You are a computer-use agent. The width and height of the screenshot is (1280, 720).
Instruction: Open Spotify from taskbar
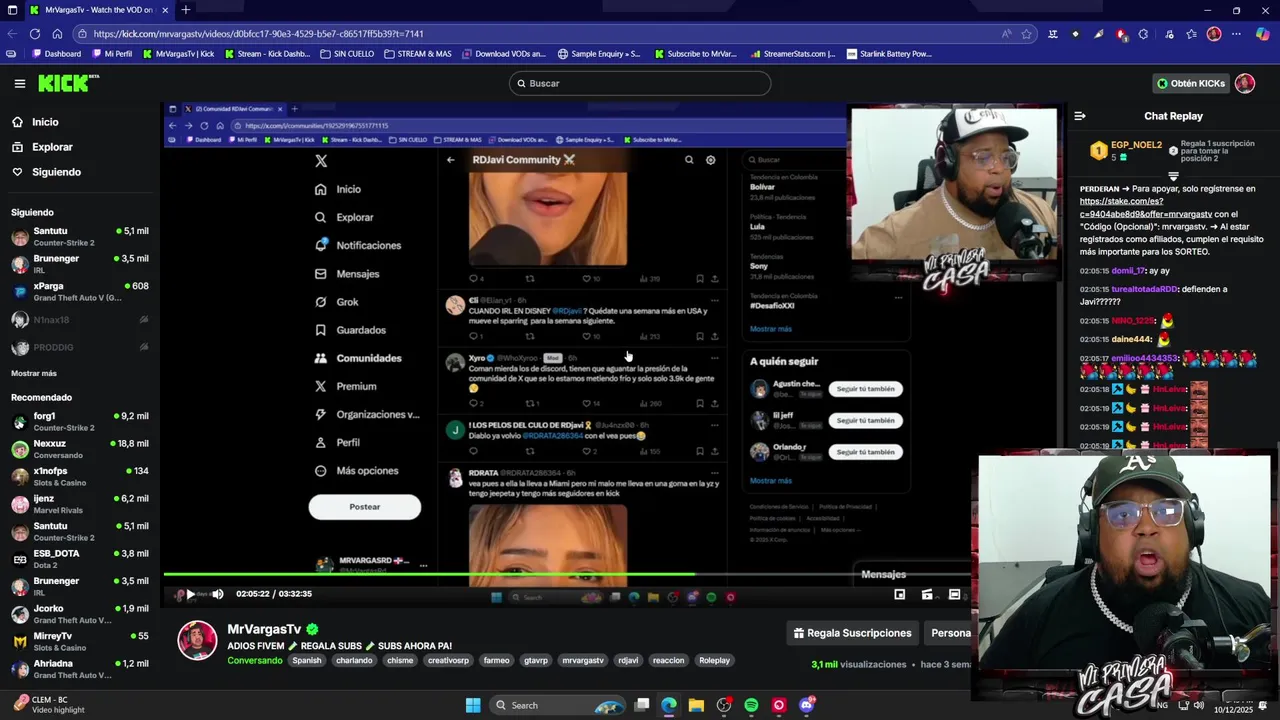pyautogui.click(x=751, y=705)
